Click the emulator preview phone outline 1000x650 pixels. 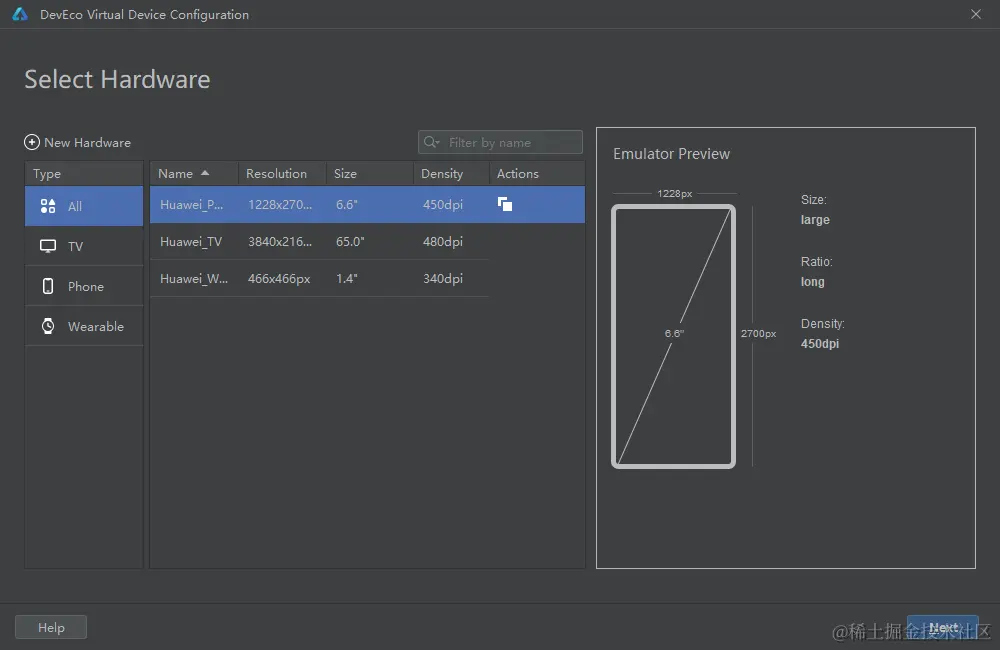point(673,336)
